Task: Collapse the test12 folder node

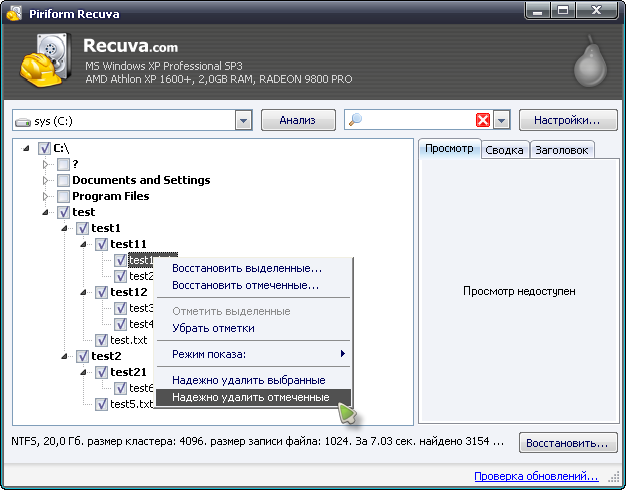Action: 84,292
